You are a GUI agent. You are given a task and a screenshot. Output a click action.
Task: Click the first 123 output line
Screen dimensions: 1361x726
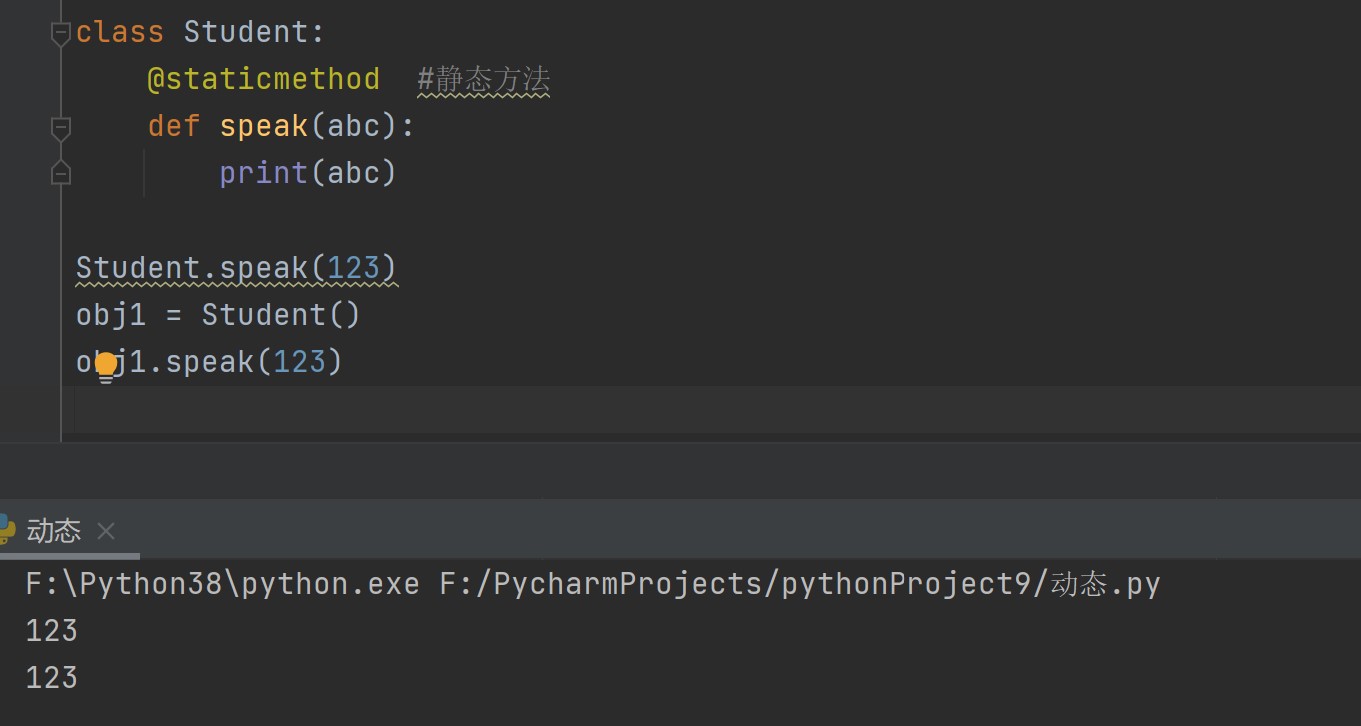[52, 630]
